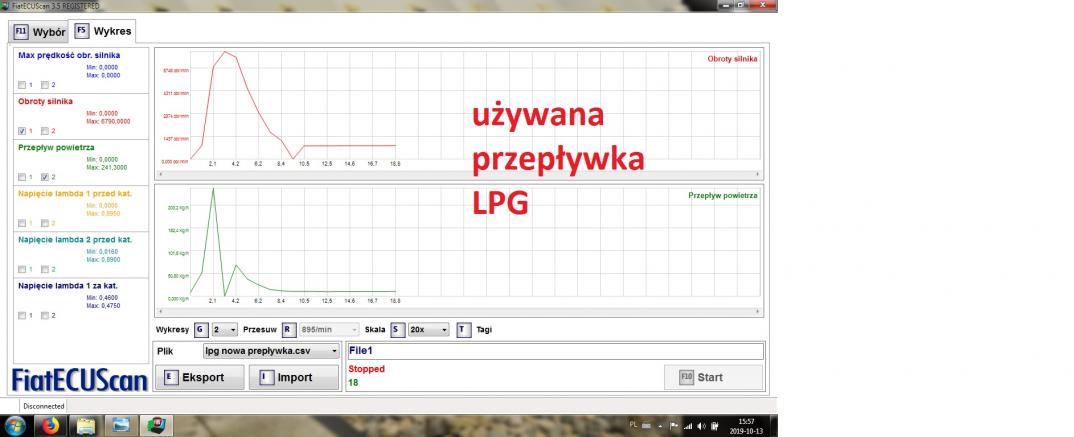Tick checkbox 1 for Max prędkość obr. silnika
The height and width of the screenshot is (437, 1074).
(22, 85)
